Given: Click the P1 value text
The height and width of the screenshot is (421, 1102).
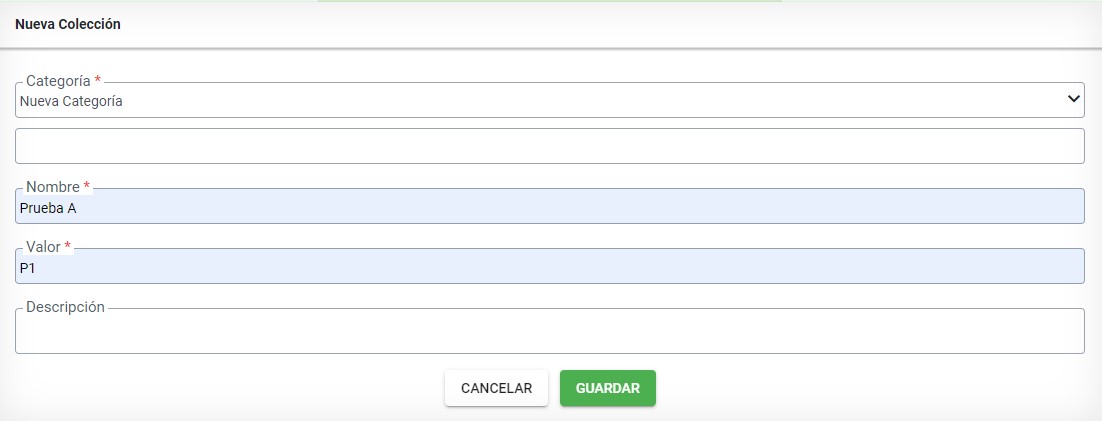Looking at the screenshot, I should click(28, 269).
